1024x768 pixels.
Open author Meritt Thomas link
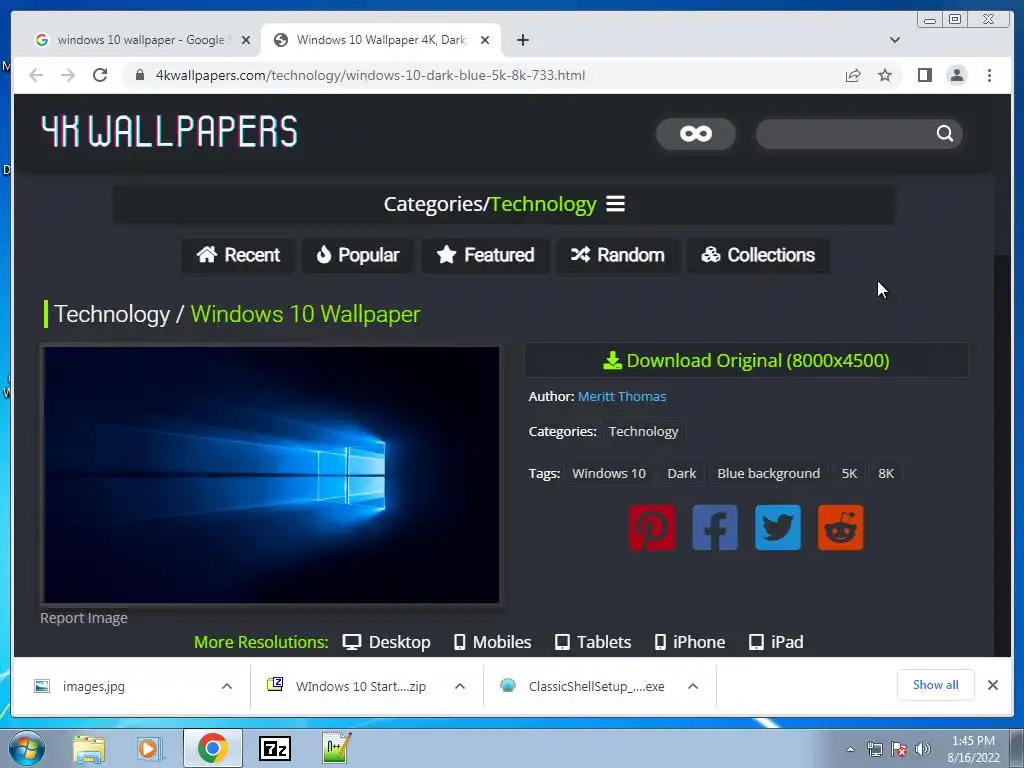pyautogui.click(x=622, y=396)
